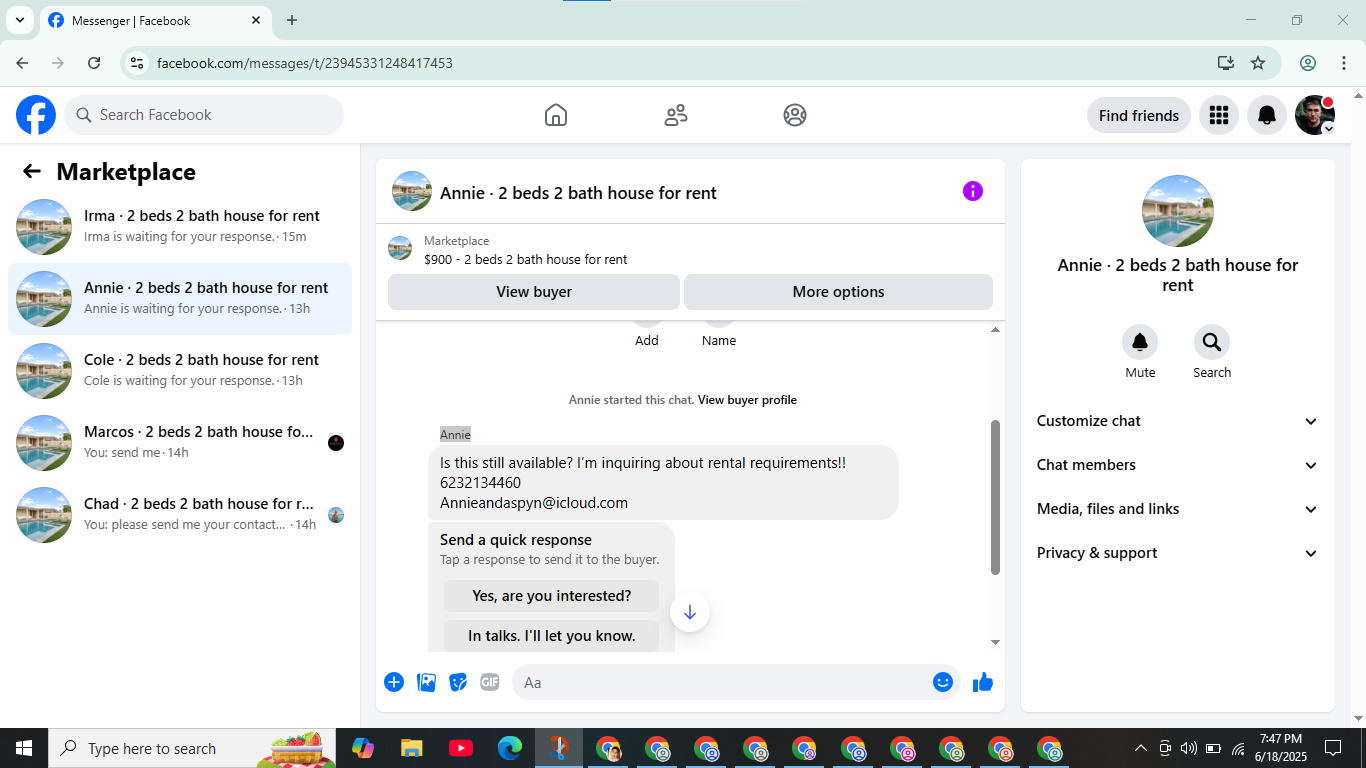This screenshot has width=1366, height=768.
Task: Click the More options button
Action: [x=838, y=292]
